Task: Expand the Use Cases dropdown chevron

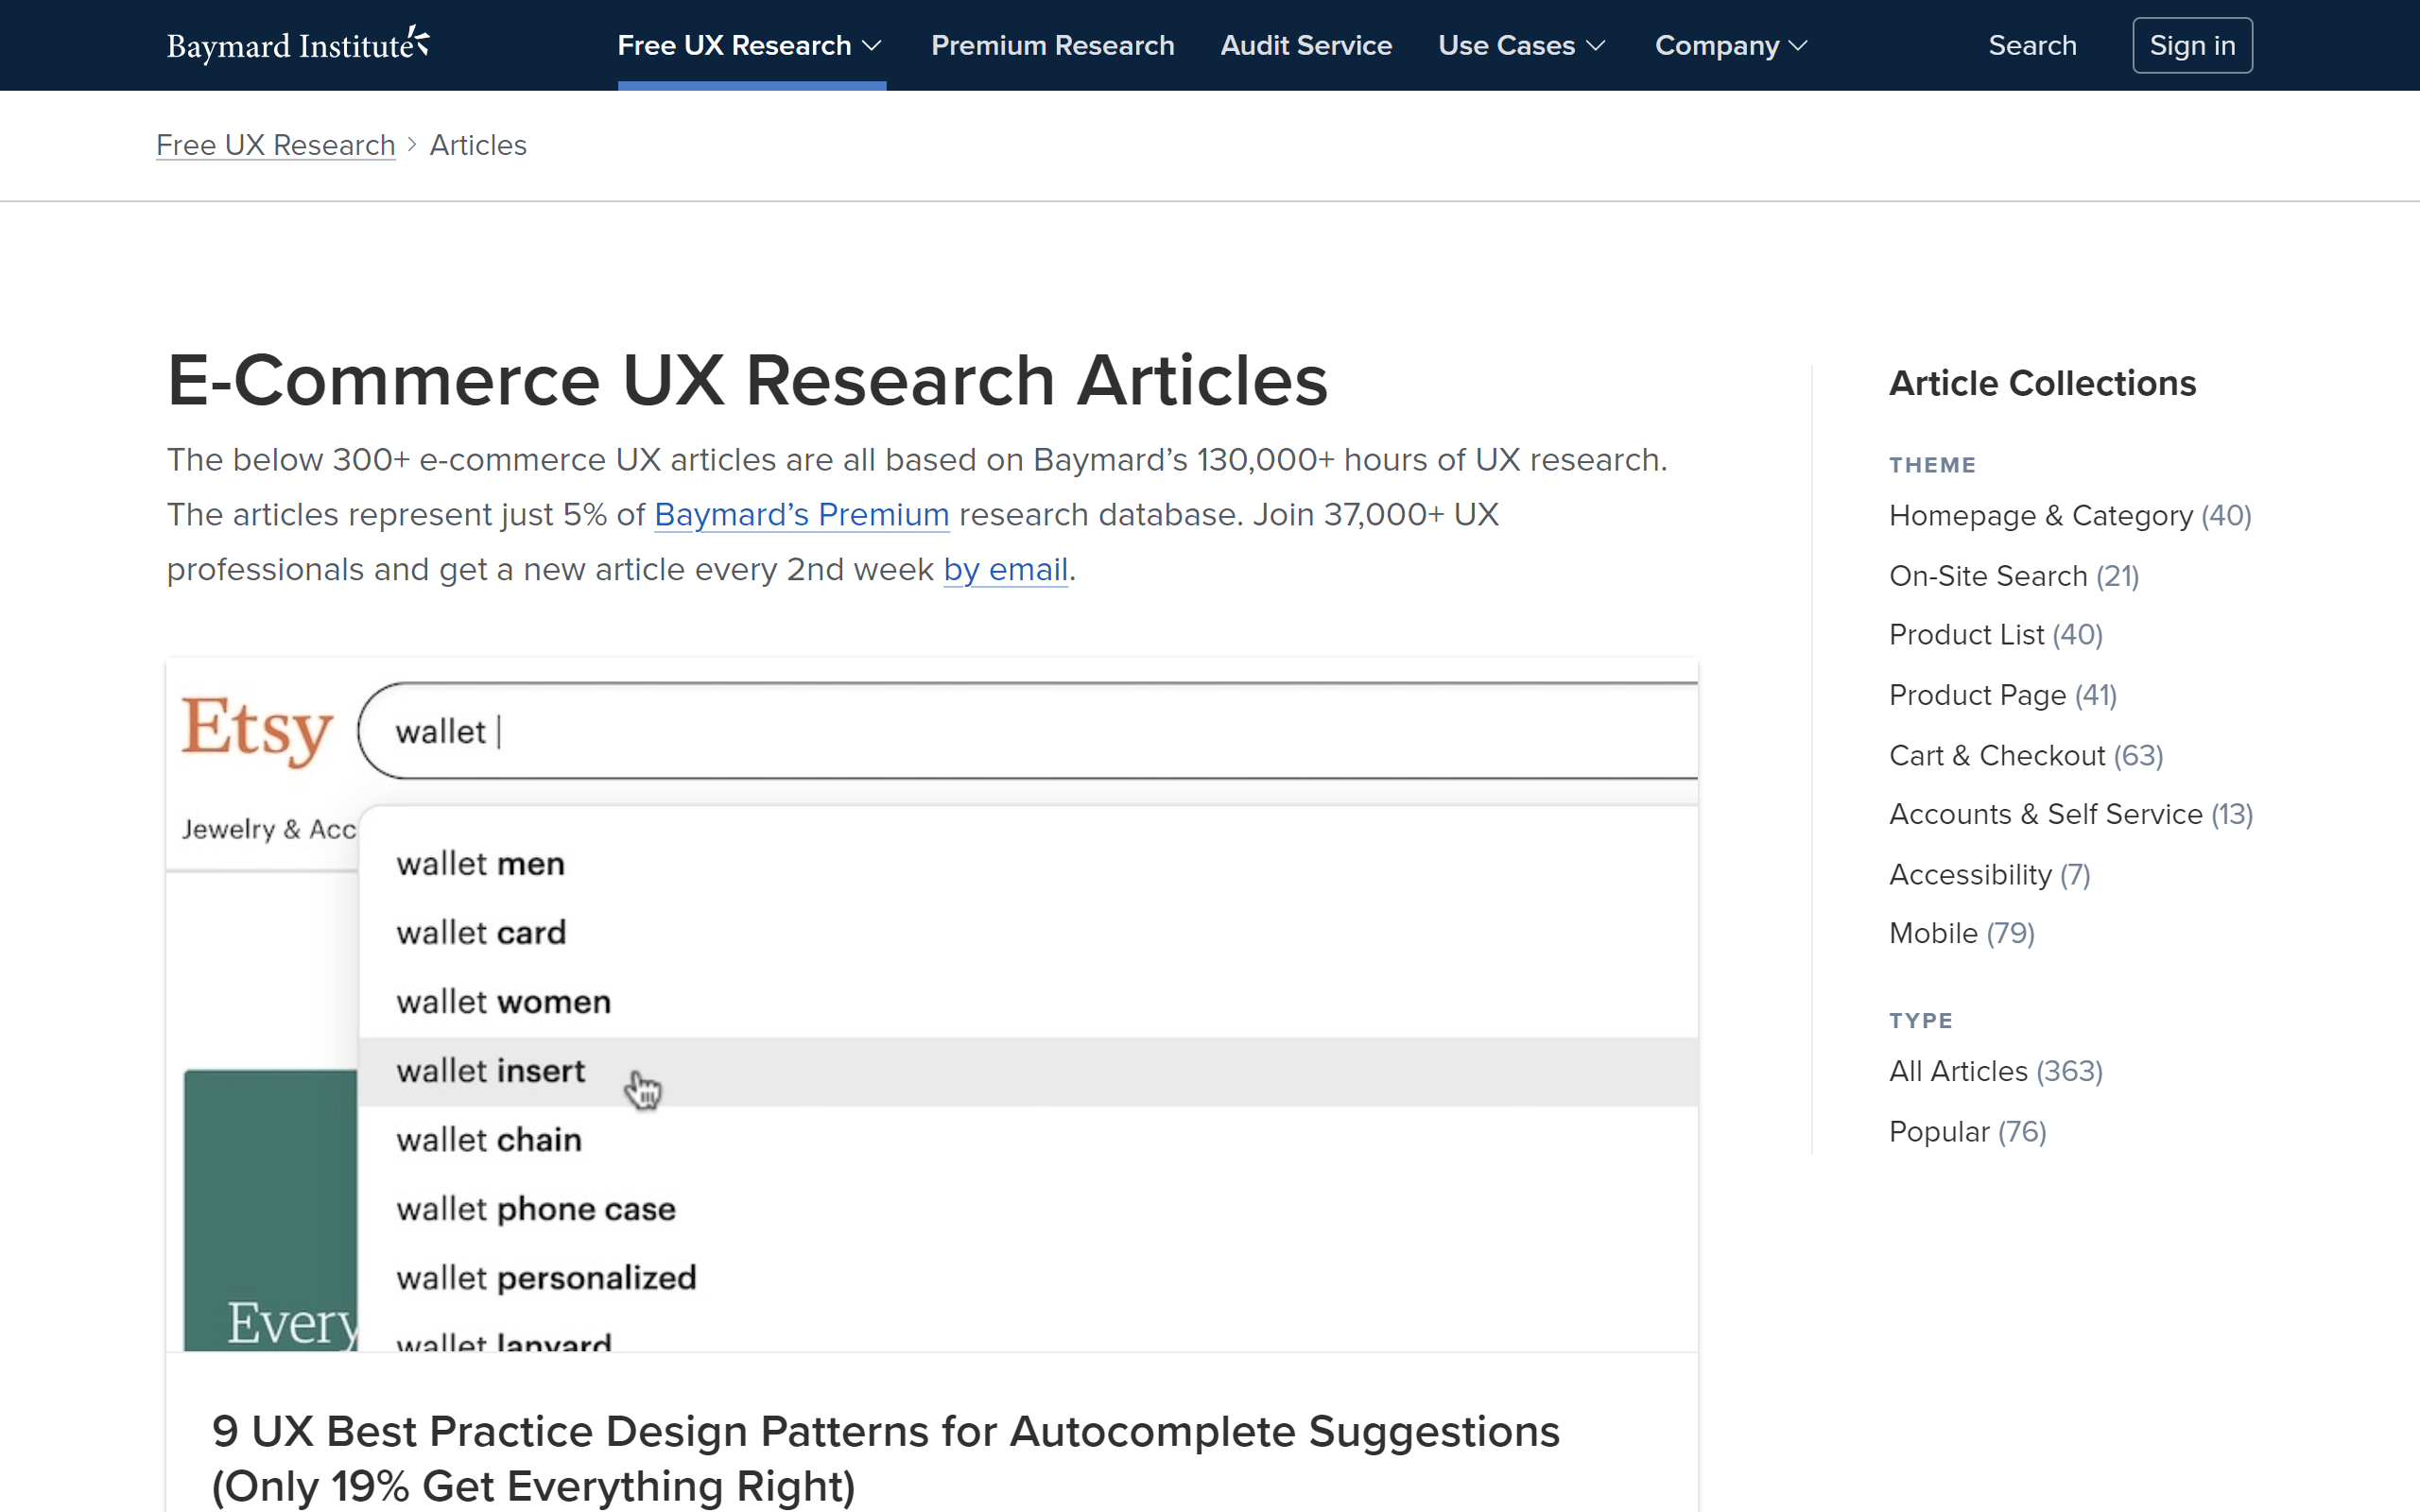Action: 1596,46
